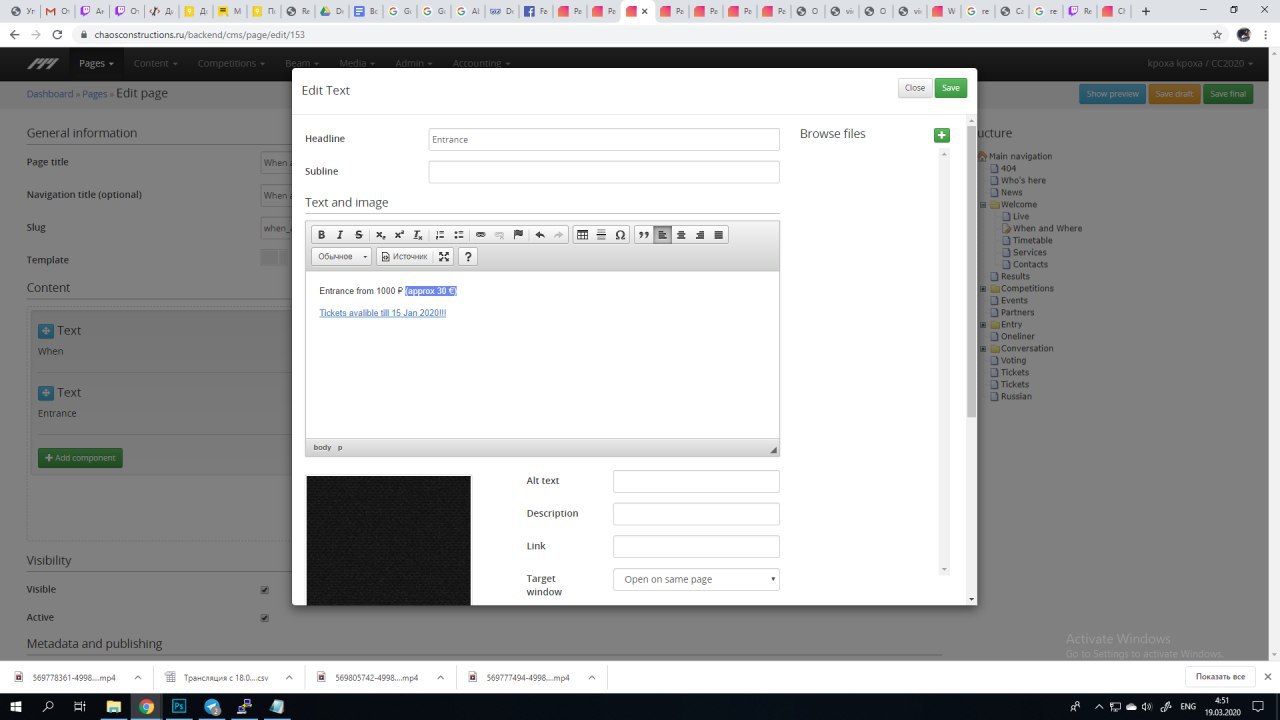
Task: Toggle bold formatting in the text editor
Action: click(x=321, y=235)
